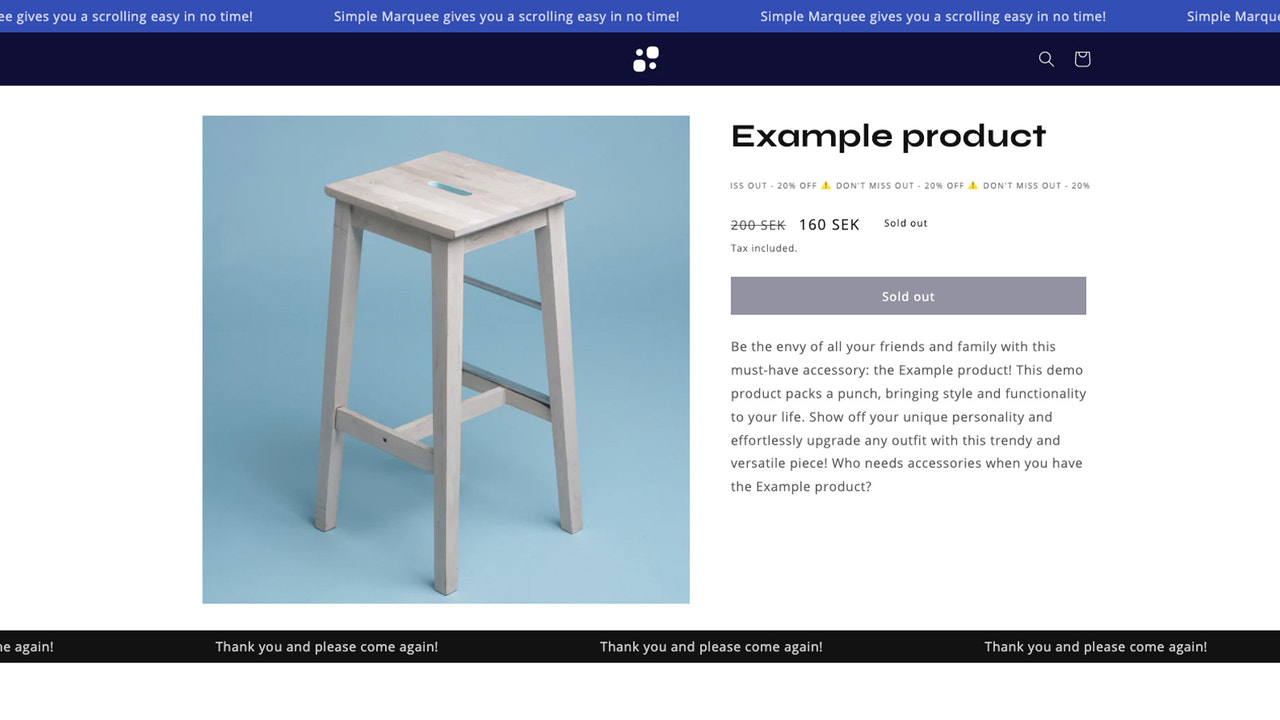Click the store logo dots icon in header
The width and height of the screenshot is (1280, 720).
tap(645, 58)
